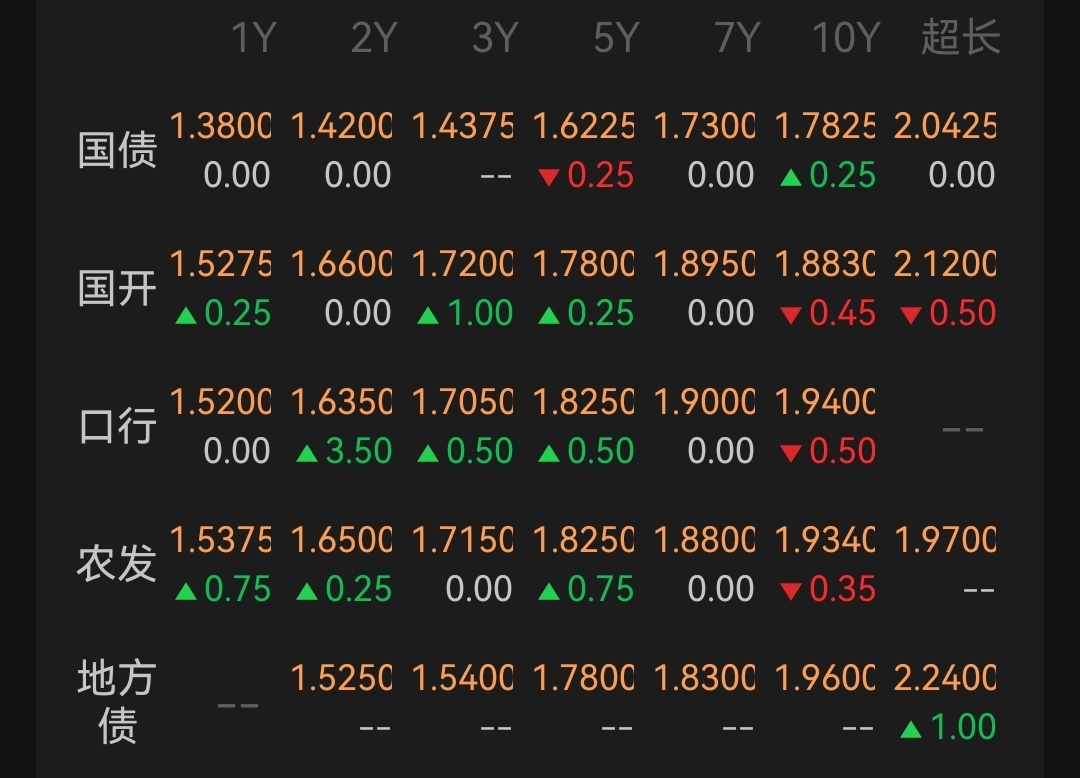Viewport: 1080px width, 778px height.
Task: Click the red down arrow beside 国开 超长 0.50
Action: point(911,315)
